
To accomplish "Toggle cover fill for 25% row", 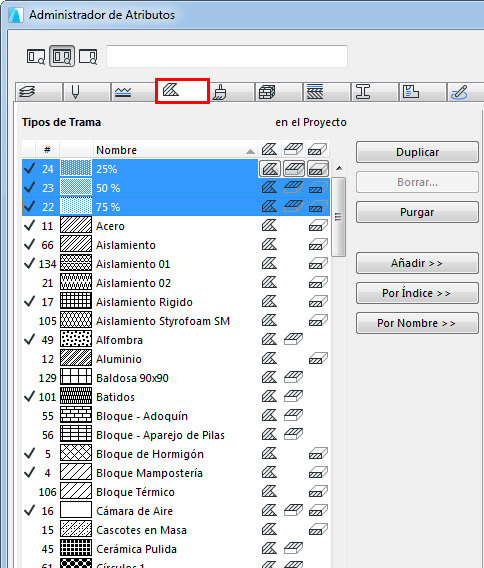I will click(294, 169).
